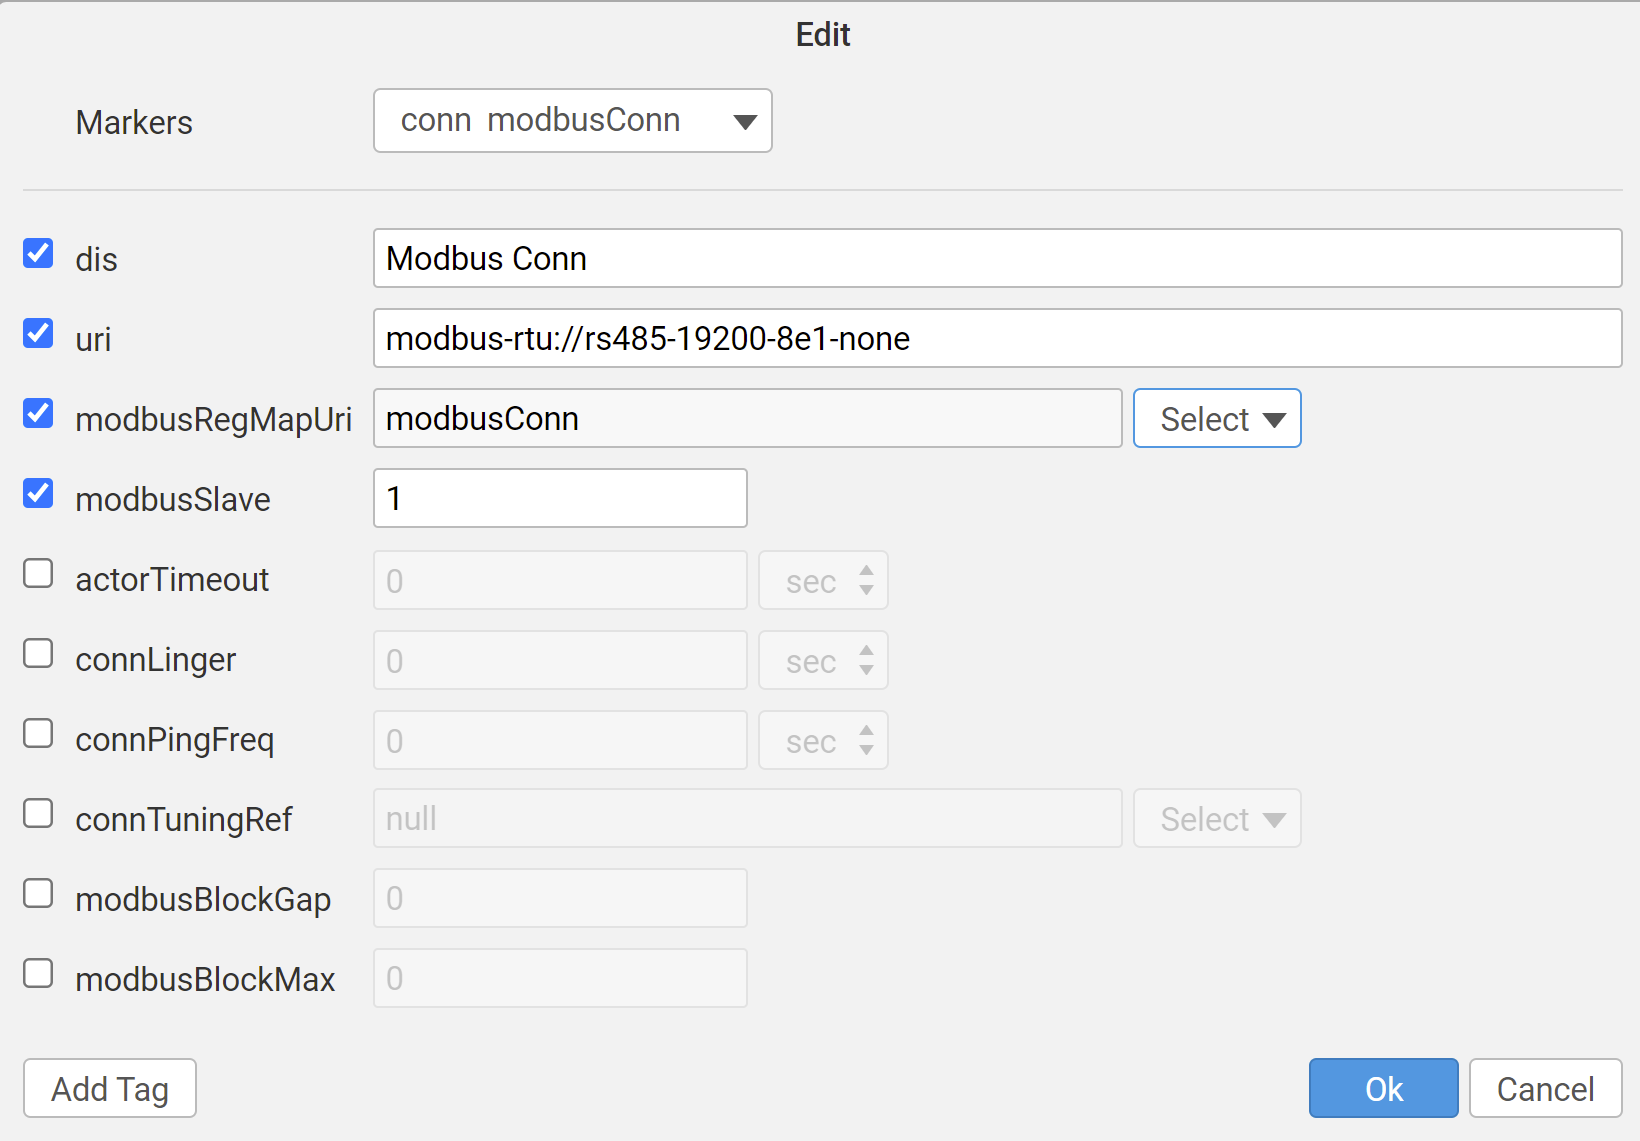The height and width of the screenshot is (1141, 1640).
Task: Click the connPingFreq sec unit selector
Action: pos(823,741)
